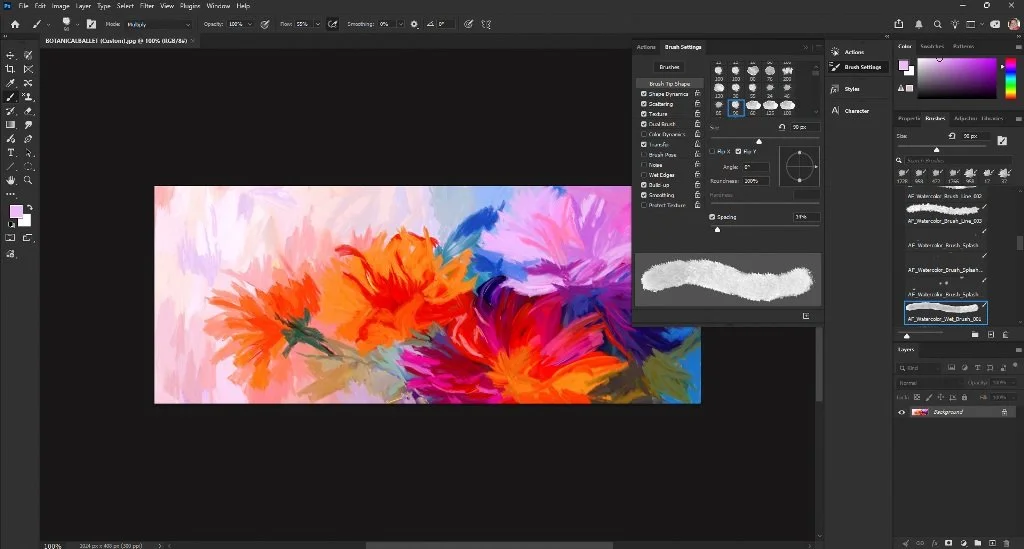The image size is (1024, 549).
Task: Open the Filter menu
Action: (147, 6)
